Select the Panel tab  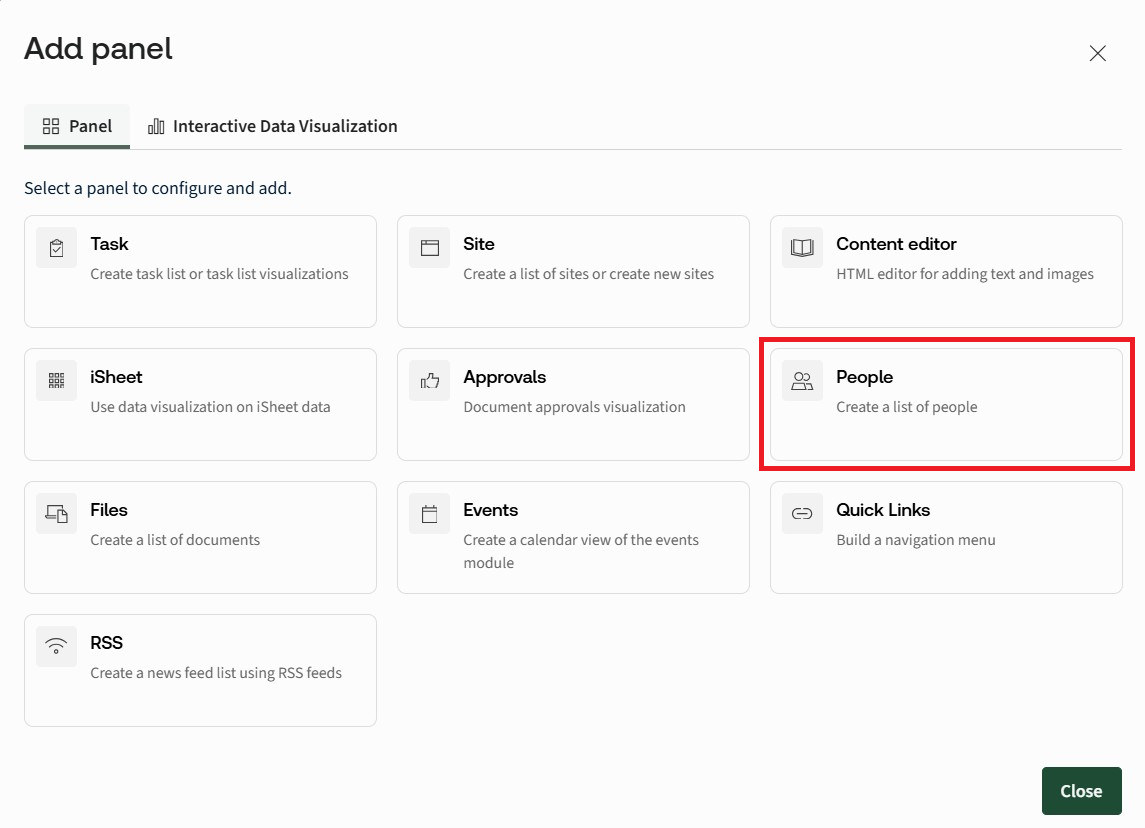coord(77,126)
